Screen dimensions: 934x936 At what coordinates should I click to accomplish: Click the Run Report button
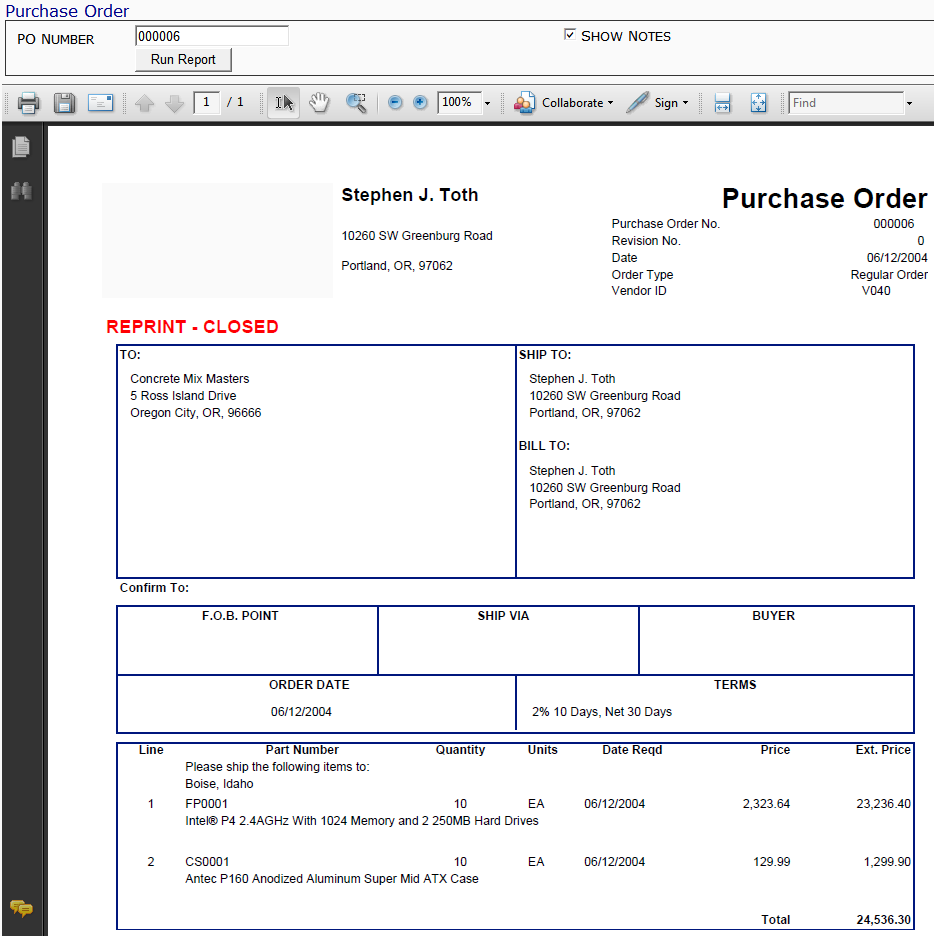click(183, 60)
